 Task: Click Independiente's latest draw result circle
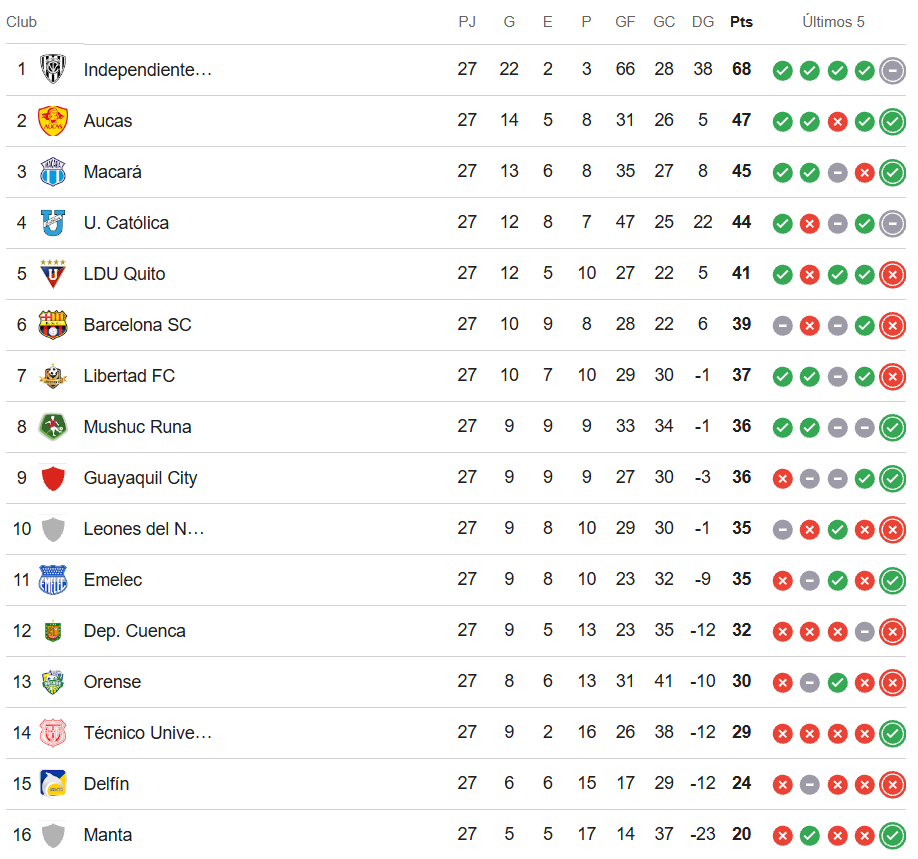point(892,70)
